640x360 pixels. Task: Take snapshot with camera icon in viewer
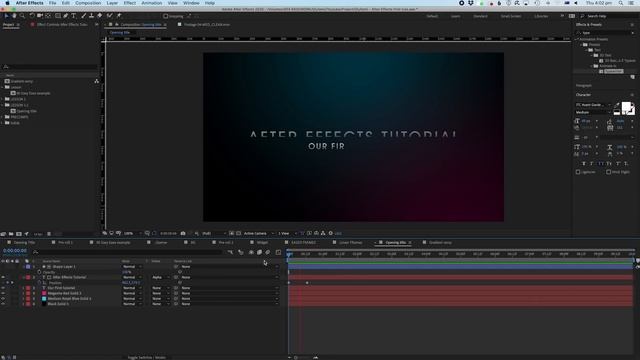(183, 233)
